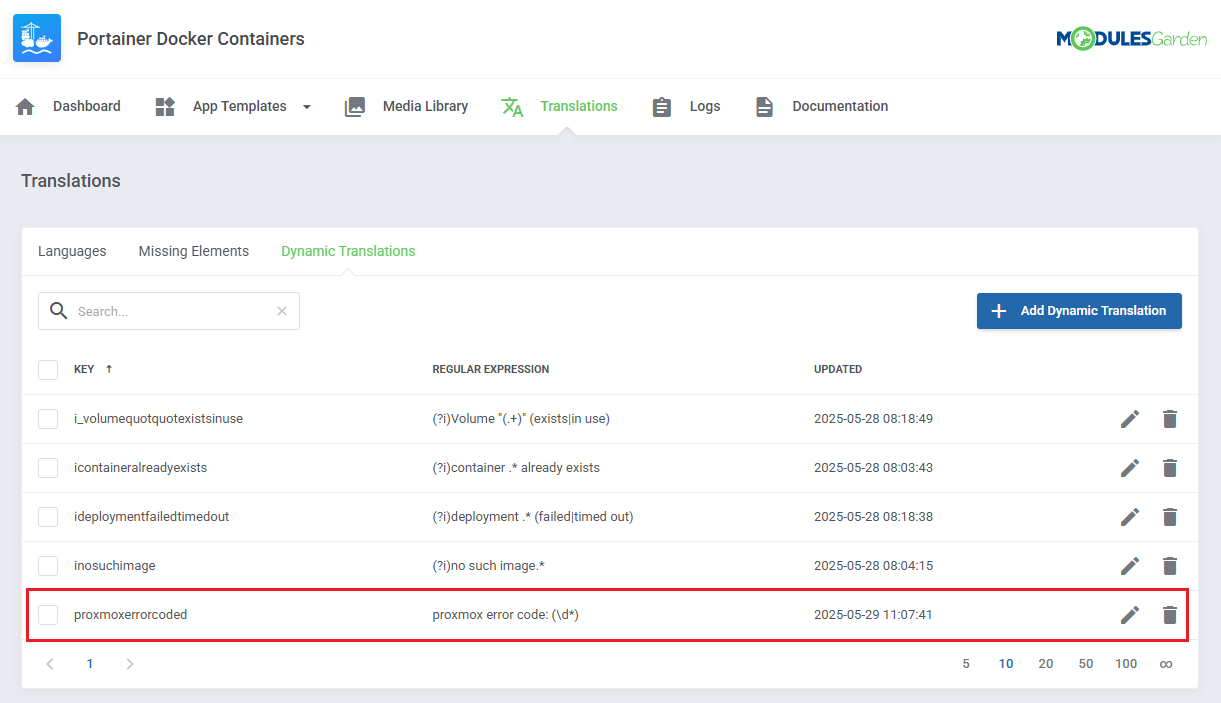Viewport: 1221px width, 703px height.
Task: Click the Portainer Docker Containers logo icon
Action: tap(37, 38)
